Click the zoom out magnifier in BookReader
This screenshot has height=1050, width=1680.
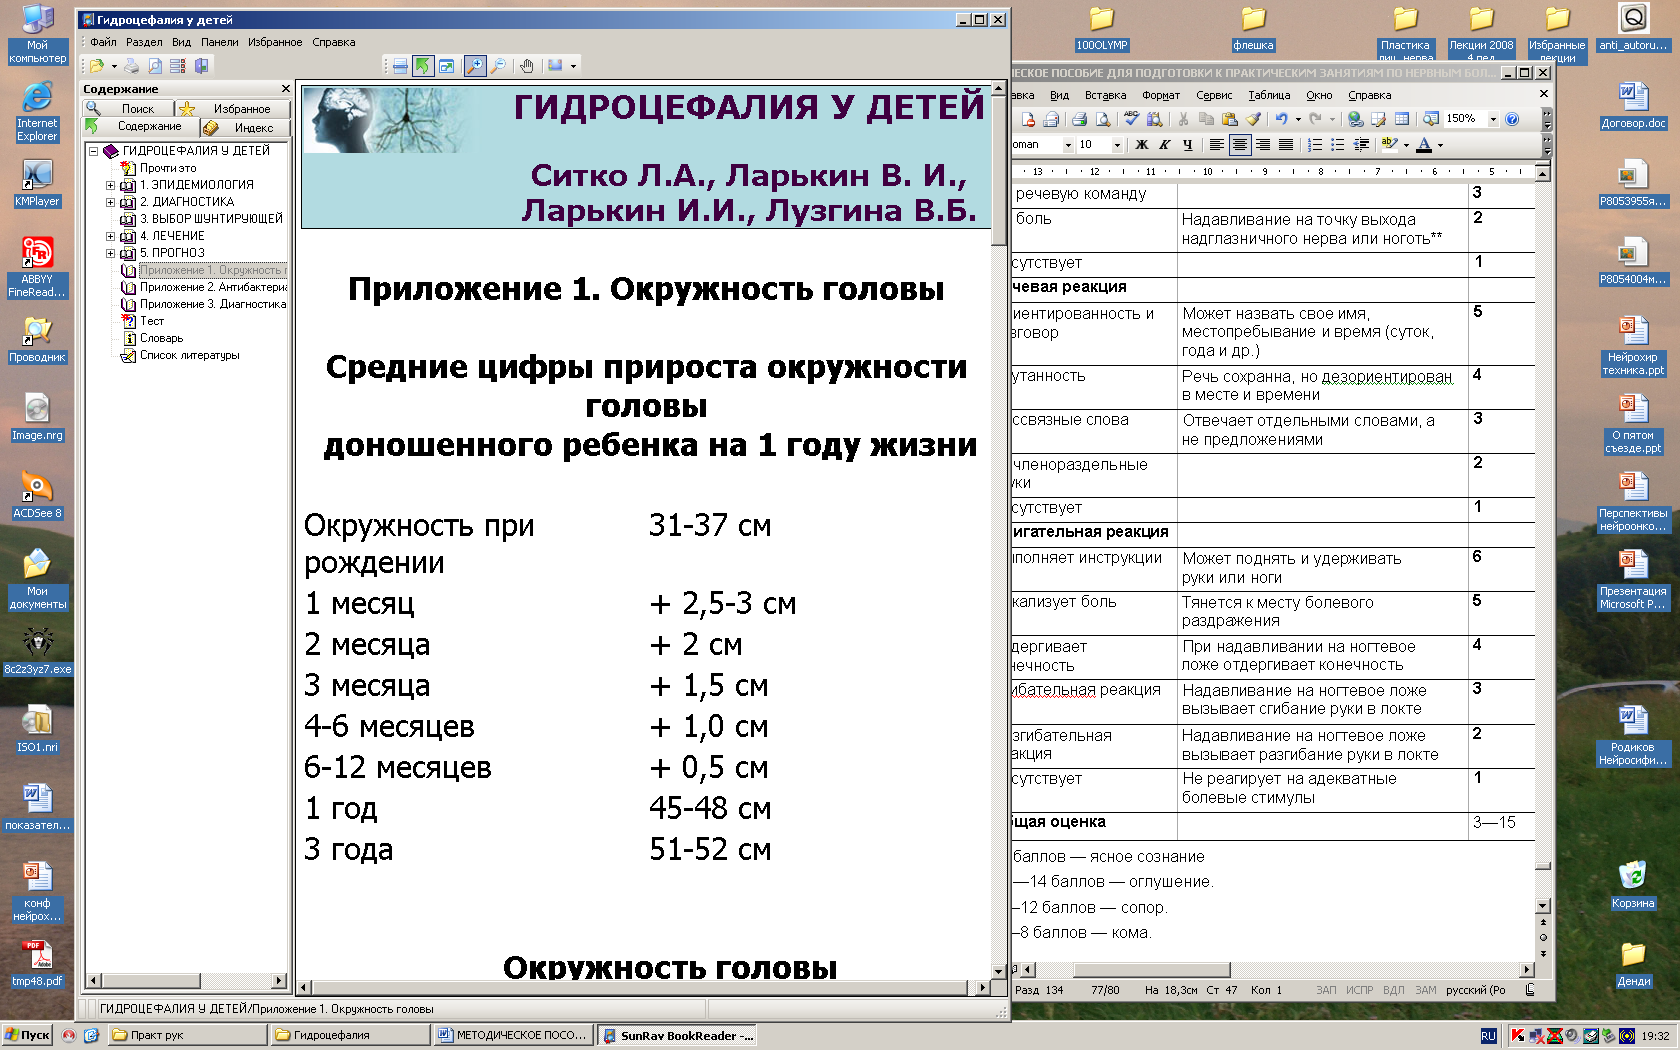click(x=498, y=66)
